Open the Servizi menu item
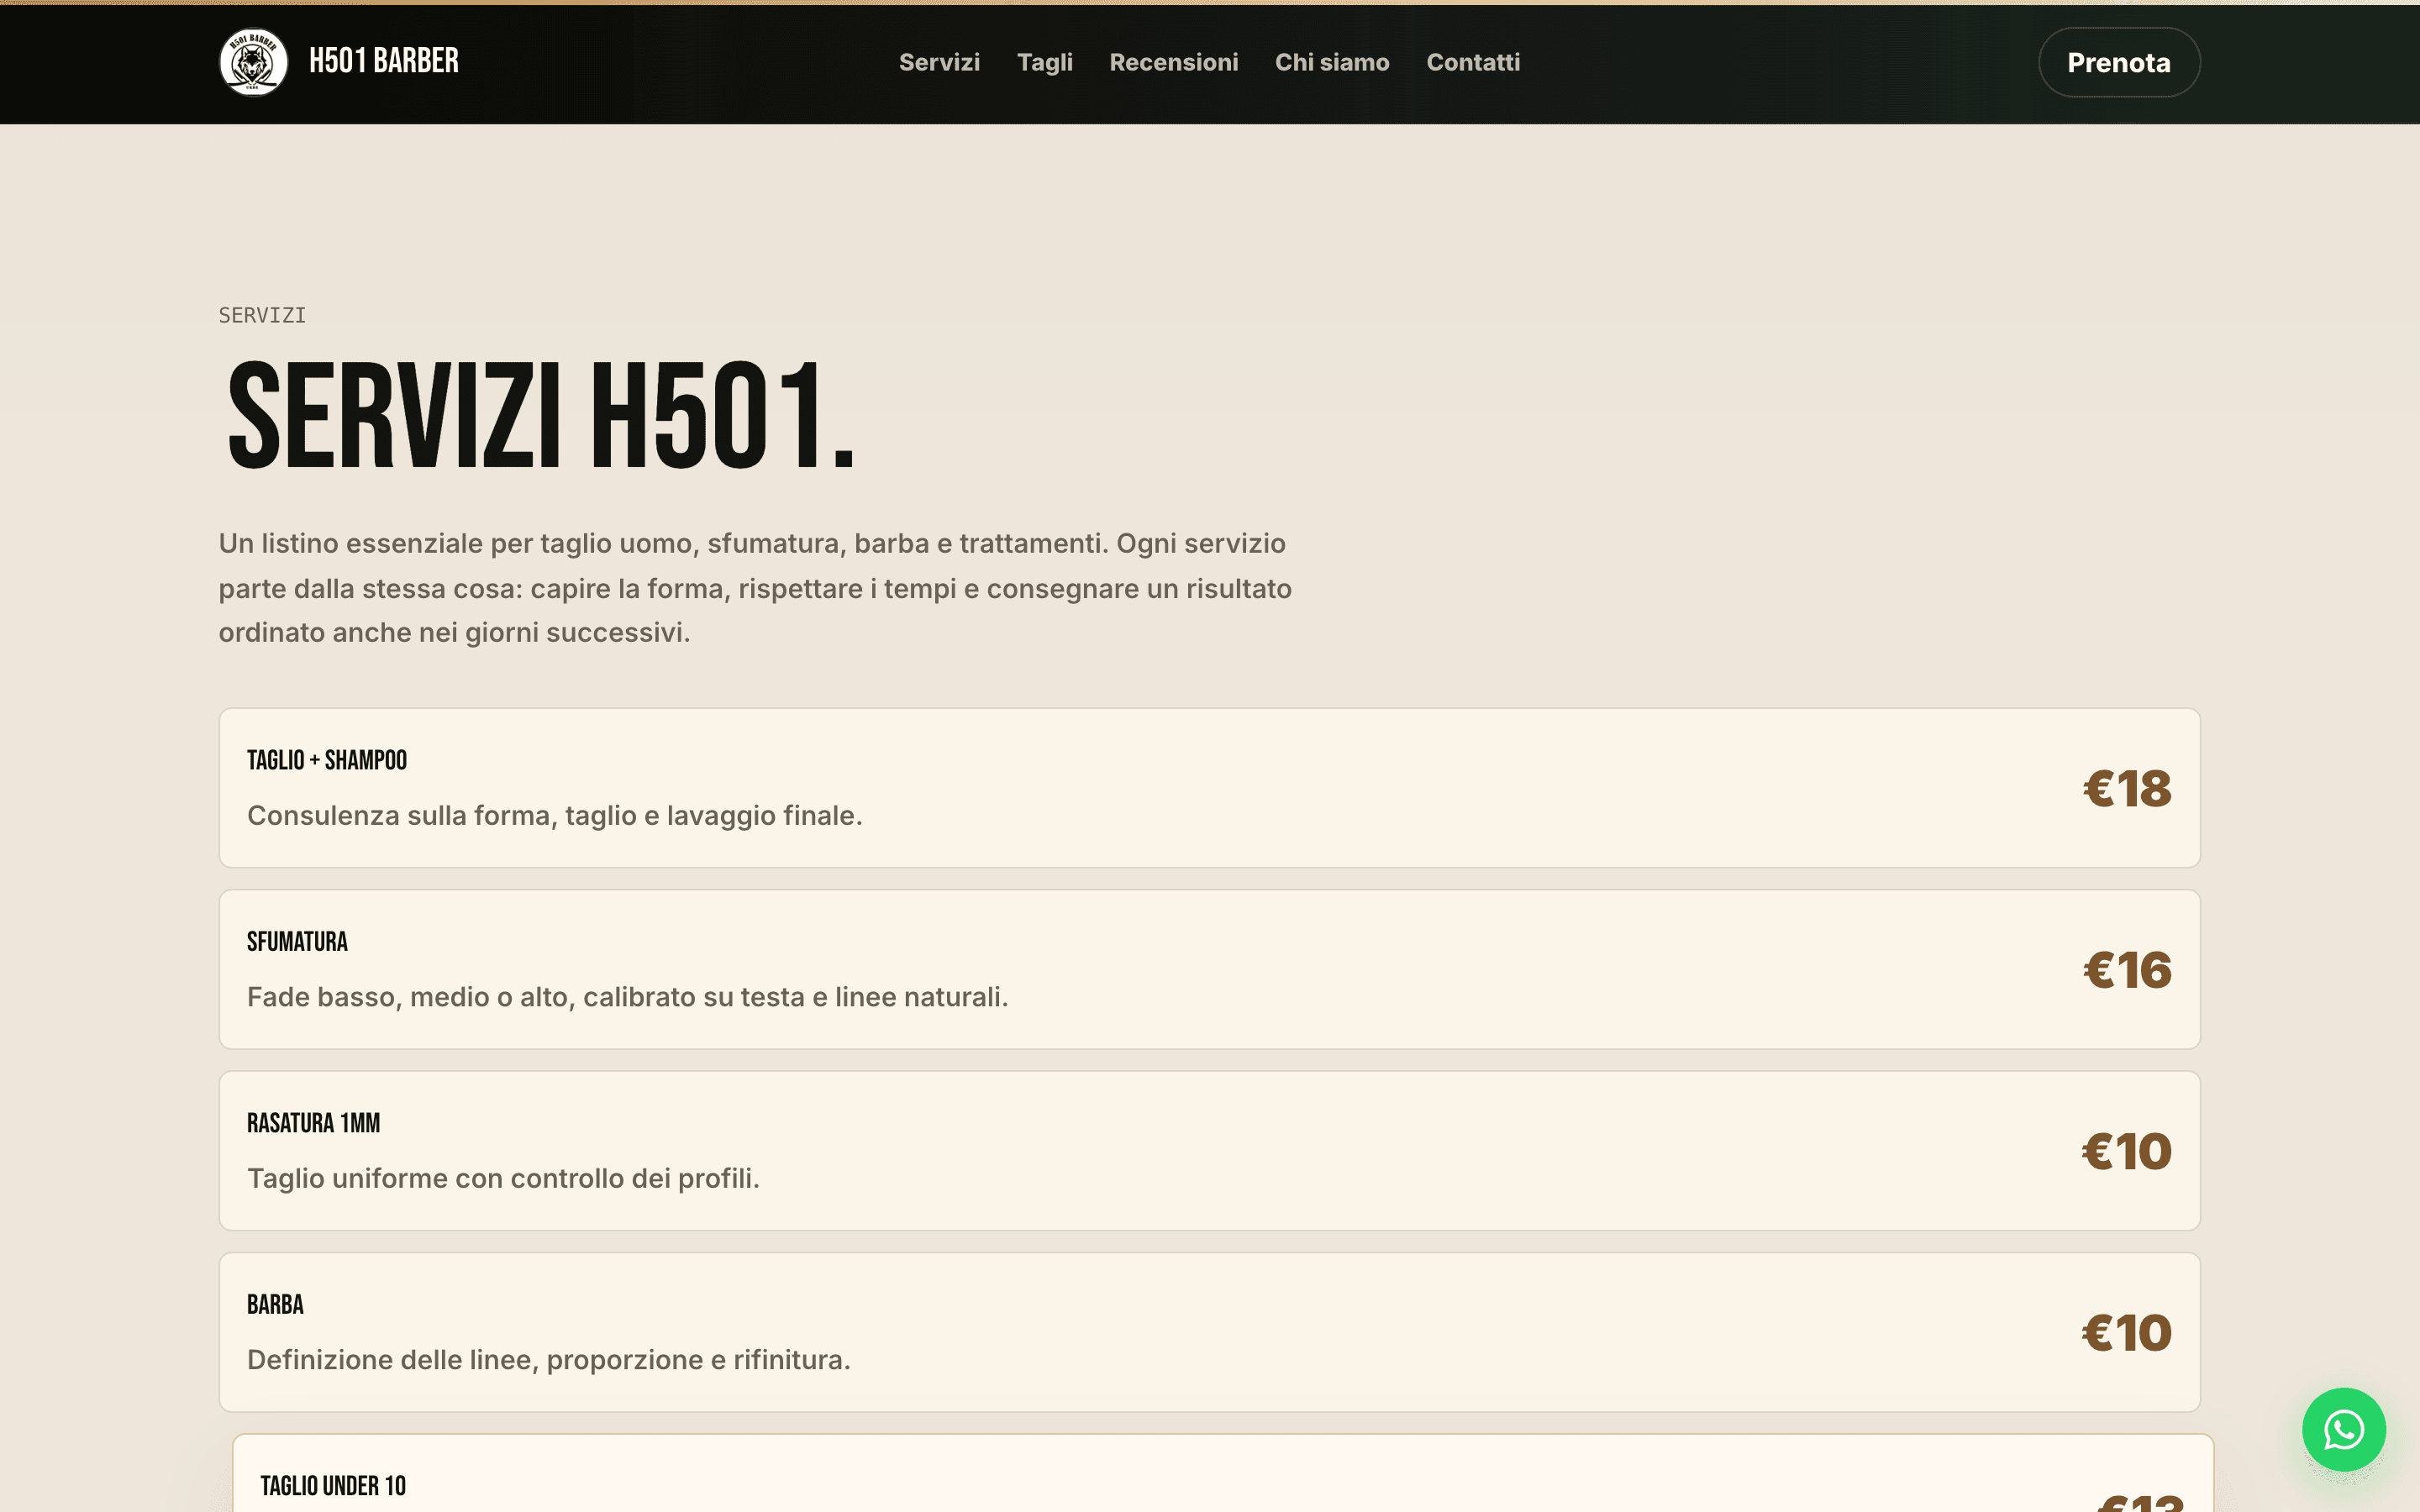 [x=939, y=62]
